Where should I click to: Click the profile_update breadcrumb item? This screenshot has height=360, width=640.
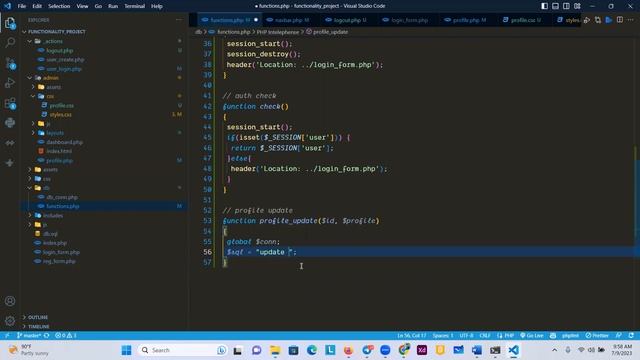tap(330, 32)
